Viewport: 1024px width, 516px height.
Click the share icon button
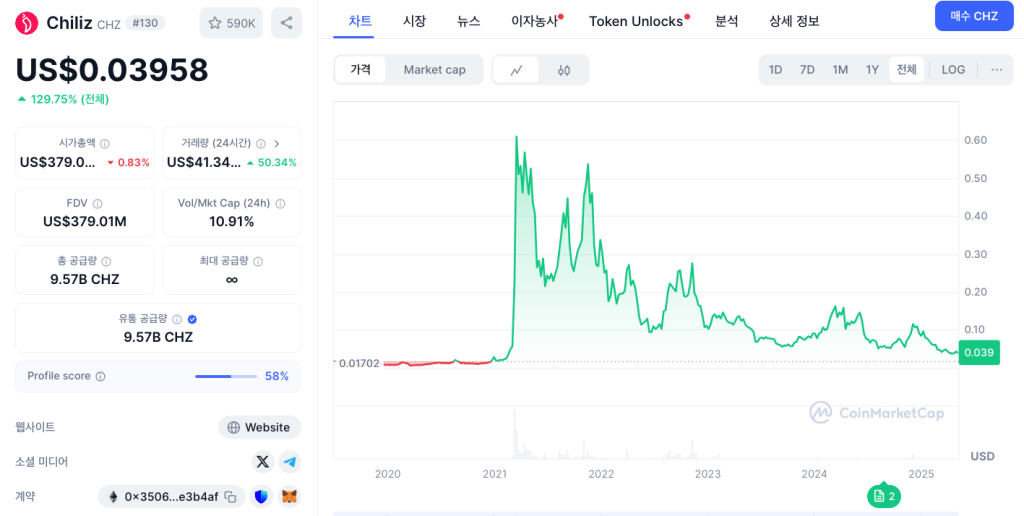tap(286, 23)
